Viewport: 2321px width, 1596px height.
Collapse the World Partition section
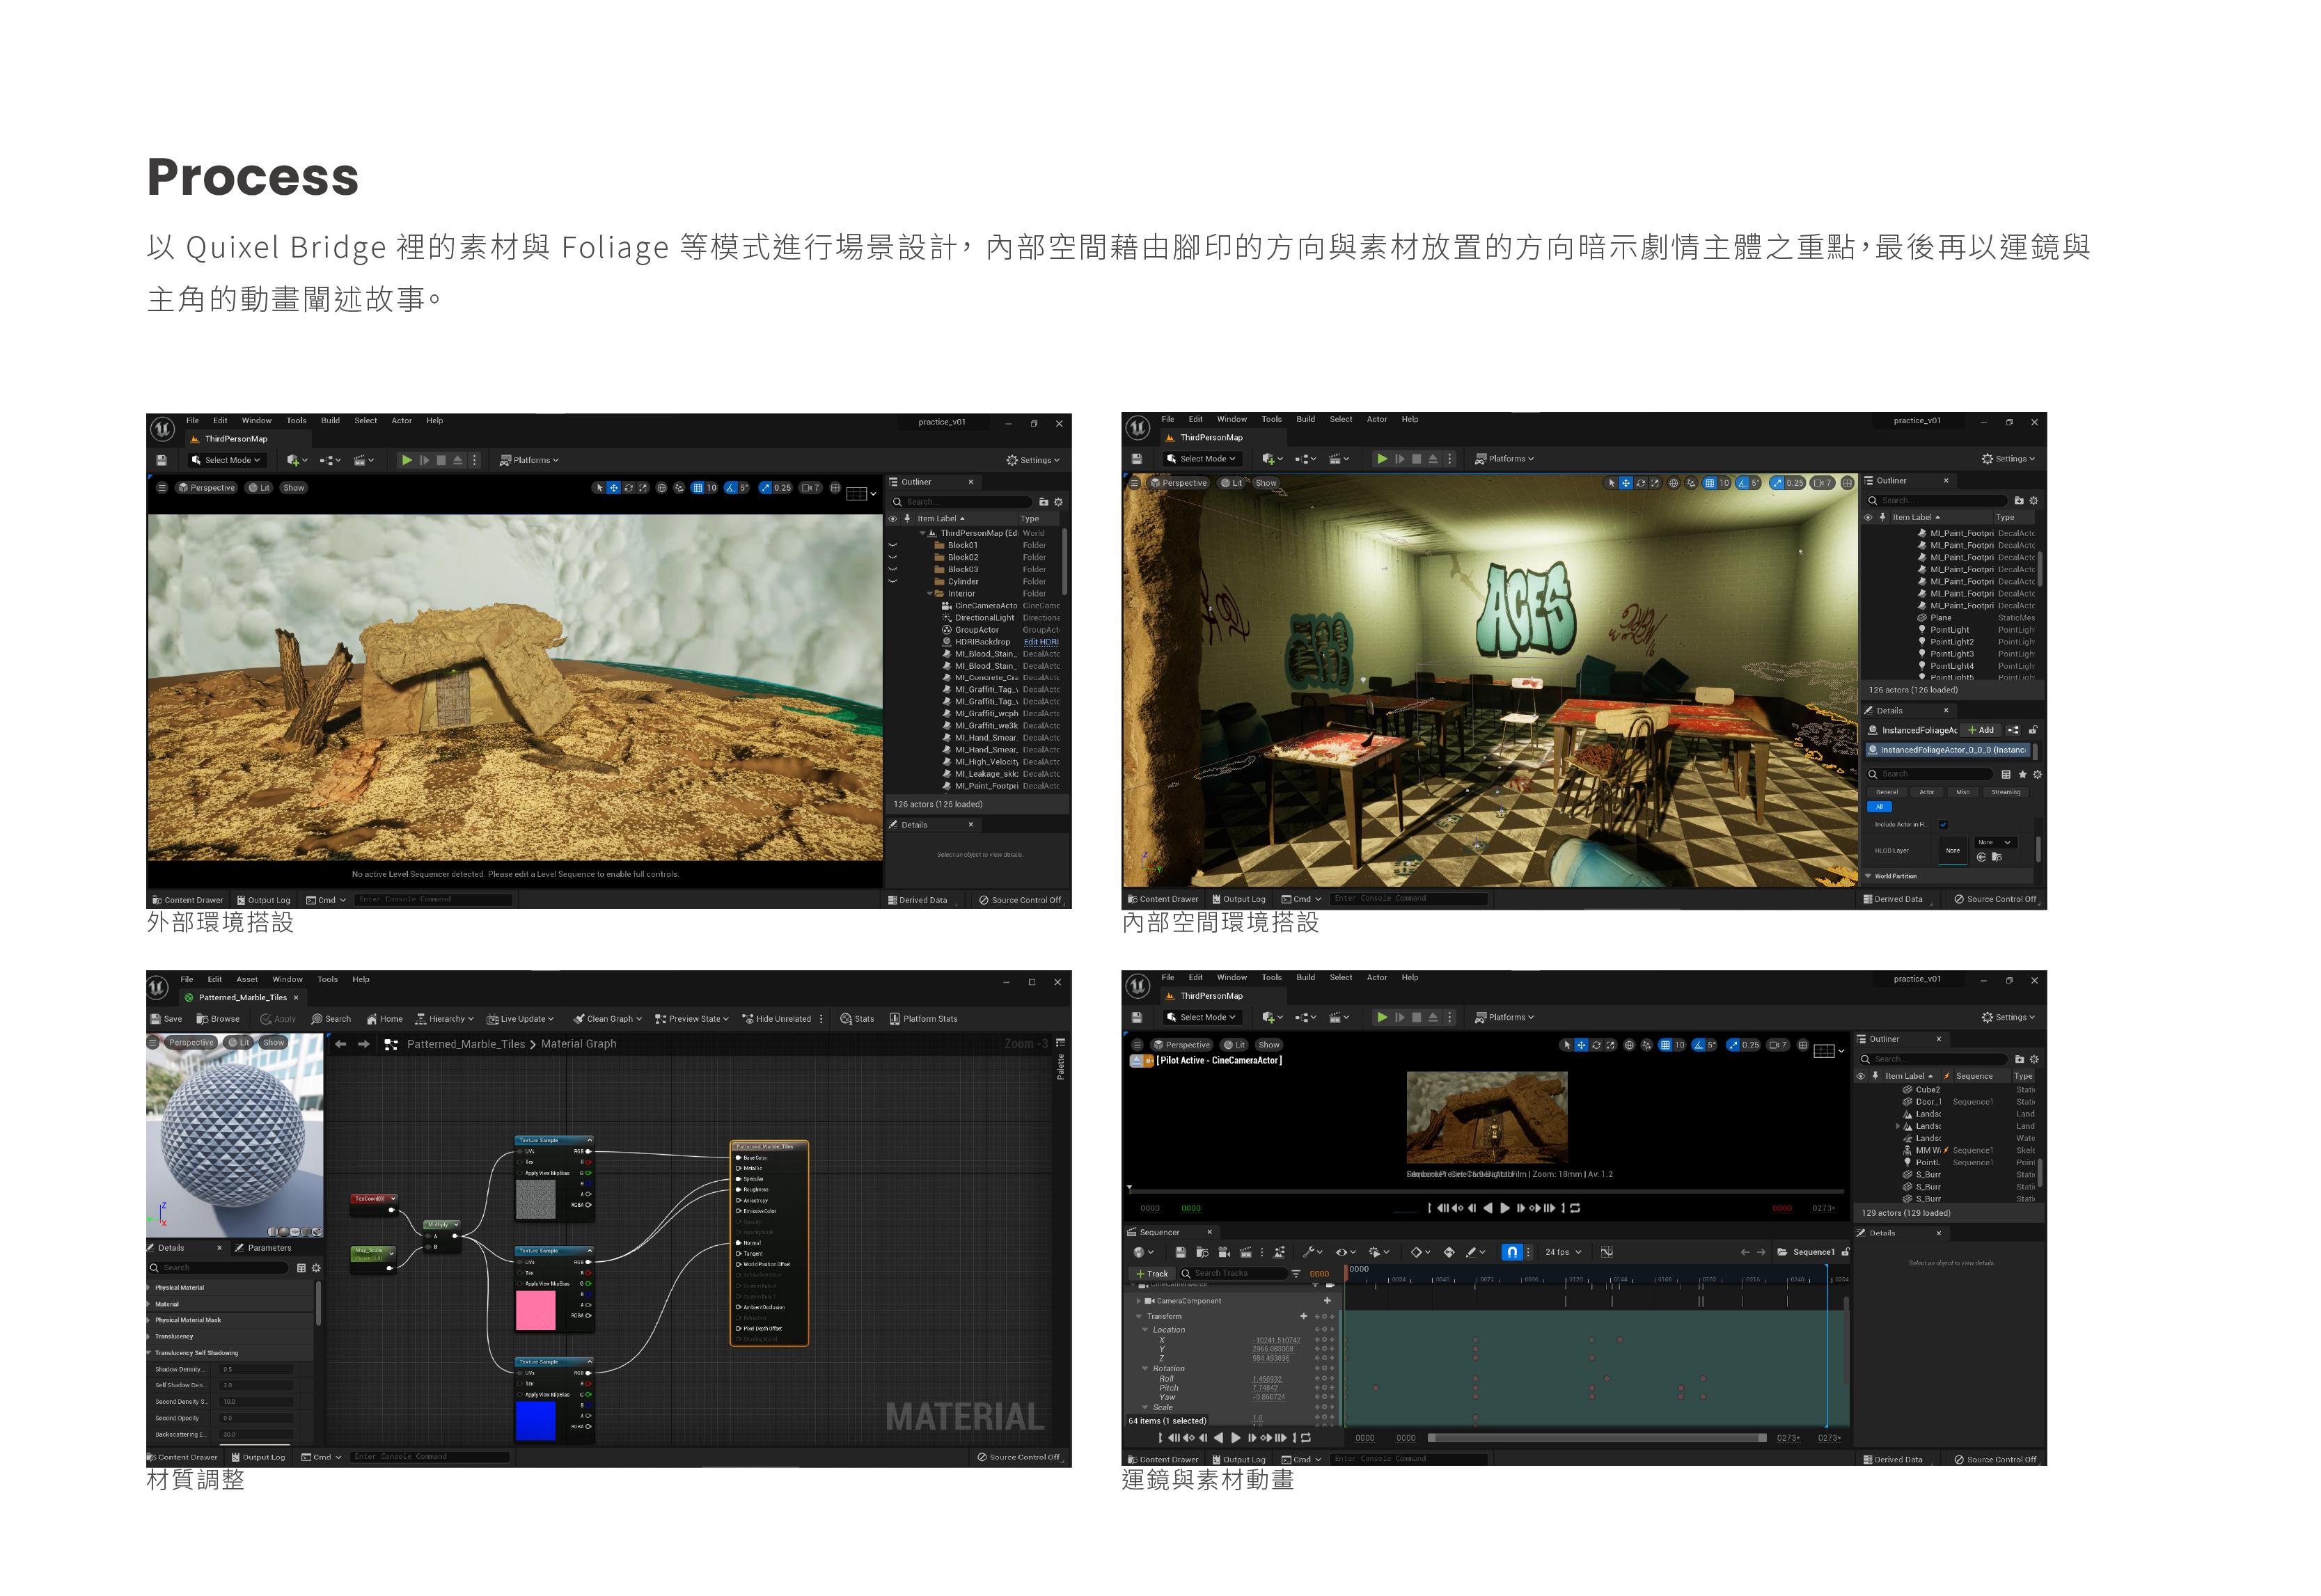tap(1868, 876)
